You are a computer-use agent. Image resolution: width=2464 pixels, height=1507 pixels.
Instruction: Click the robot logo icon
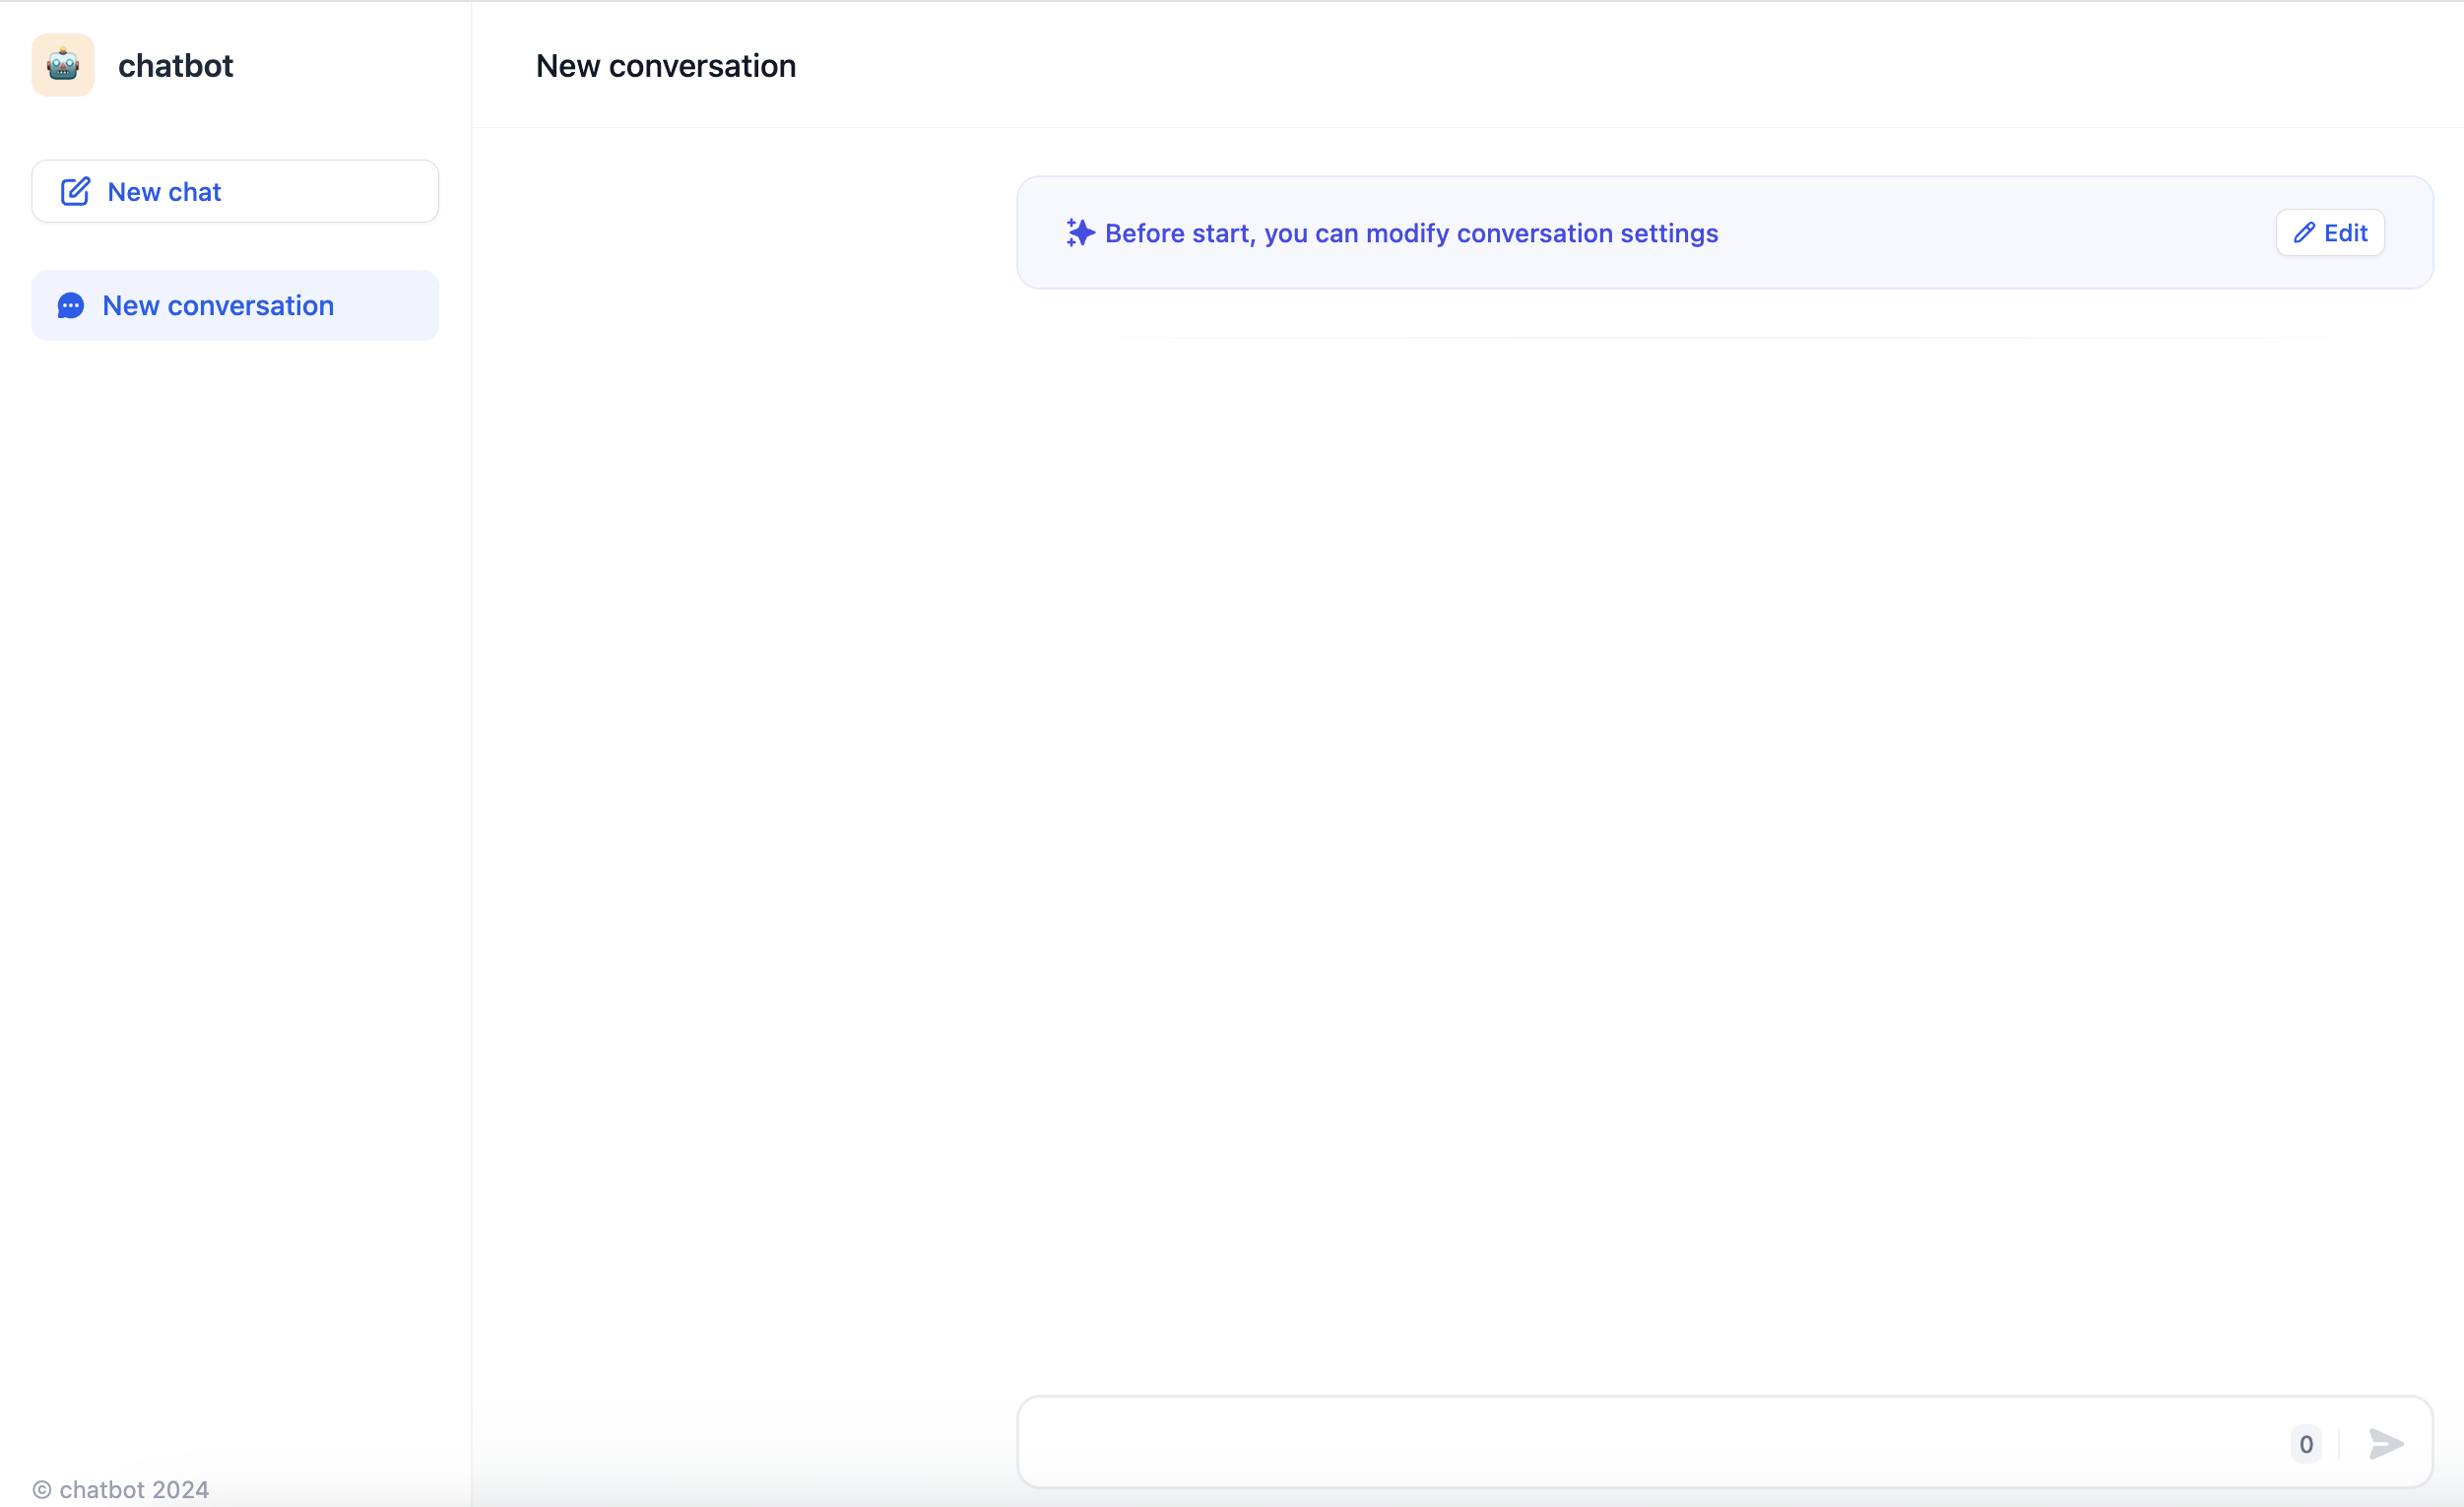63,65
